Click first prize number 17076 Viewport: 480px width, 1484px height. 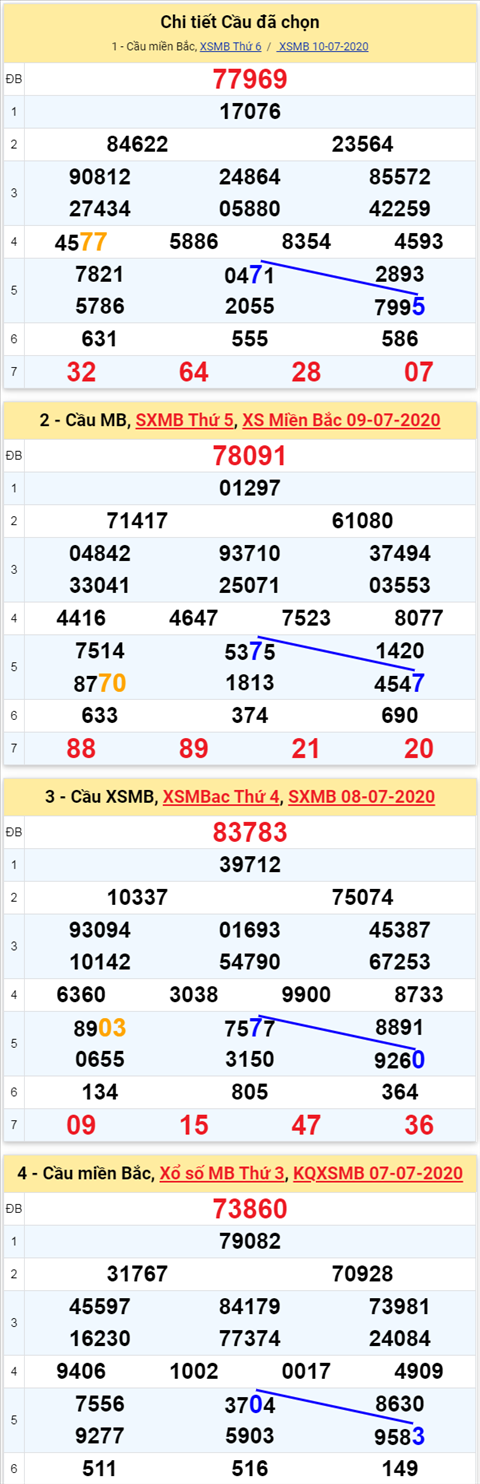250,111
